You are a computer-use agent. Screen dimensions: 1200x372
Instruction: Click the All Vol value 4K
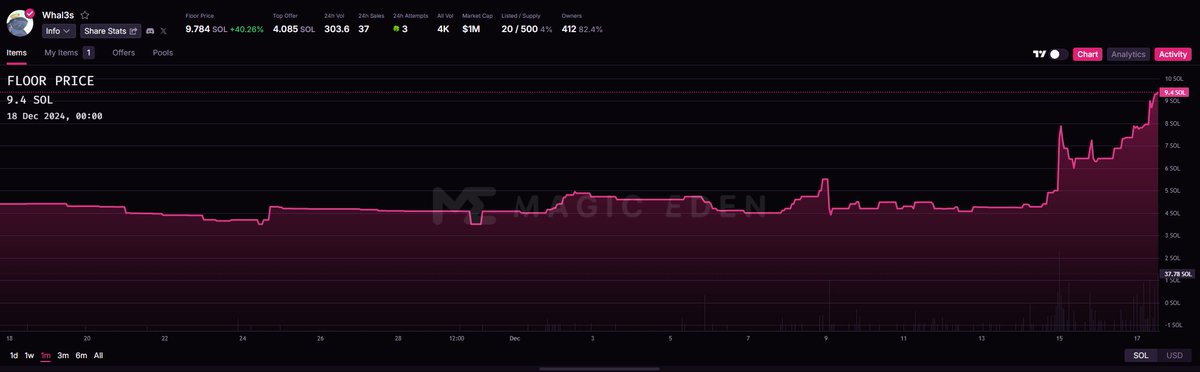pos(443,29)
